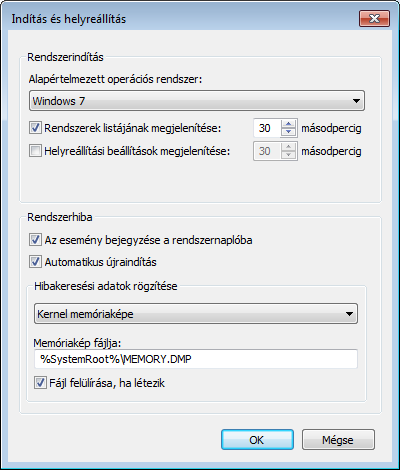
Task: Toggle Fájl felülírása, ha létezik checkbox
Action: click(40, 383)
